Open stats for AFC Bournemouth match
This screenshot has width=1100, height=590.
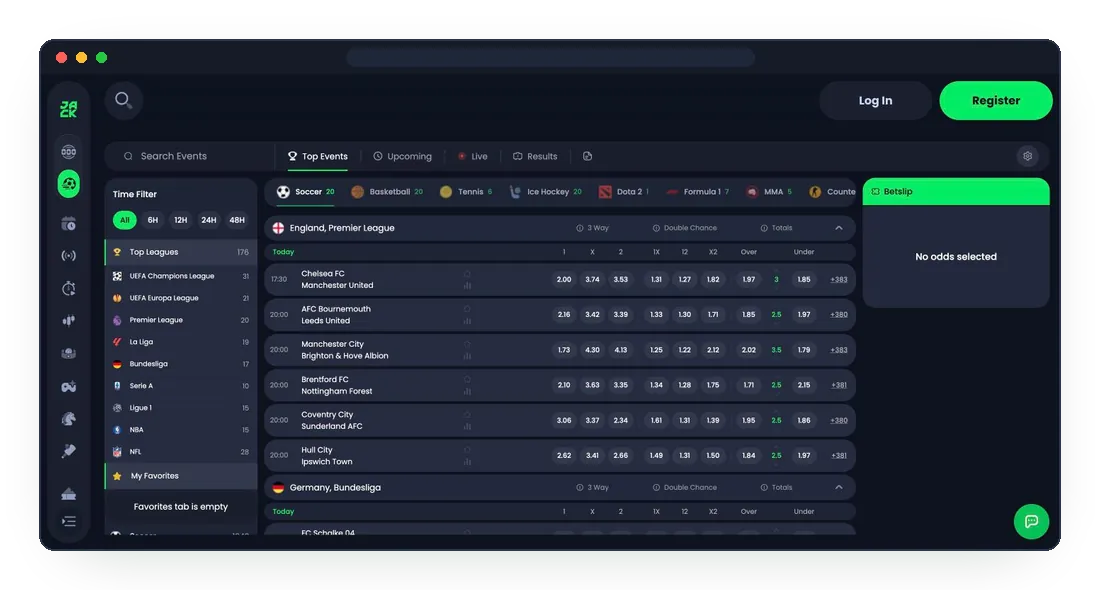point(467,321)
